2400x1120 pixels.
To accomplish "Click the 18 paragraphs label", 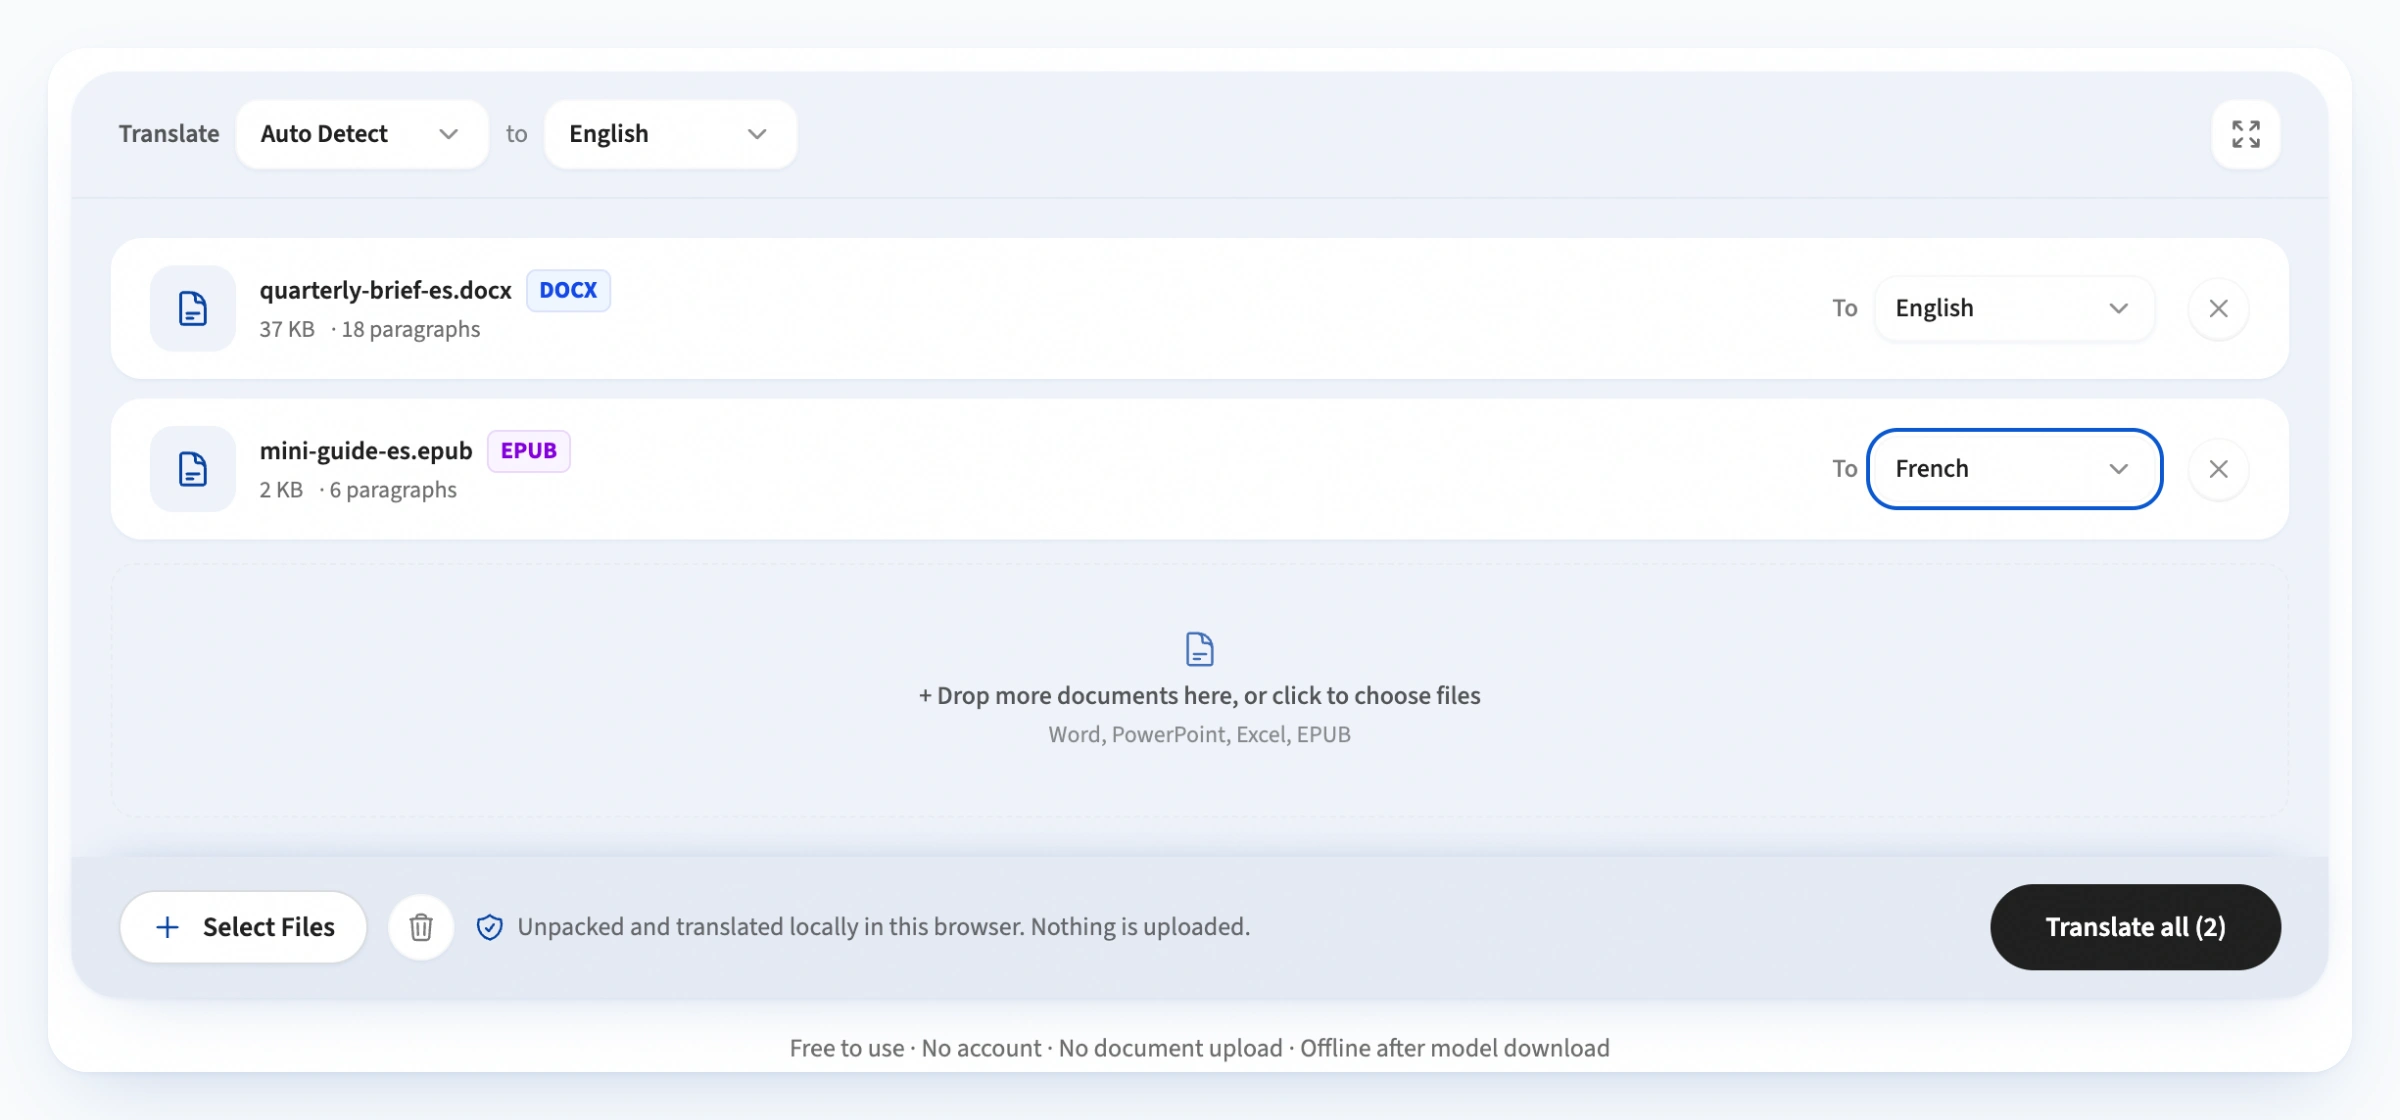I will pyautogui.click(x=410, y=329).
